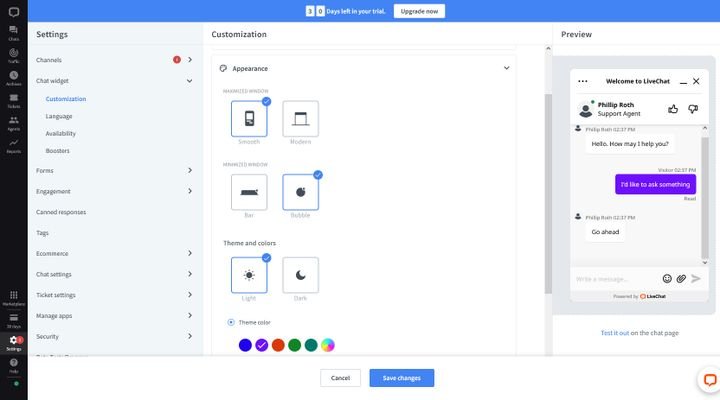Click the thumbs up rating icon

click(673, 109)
